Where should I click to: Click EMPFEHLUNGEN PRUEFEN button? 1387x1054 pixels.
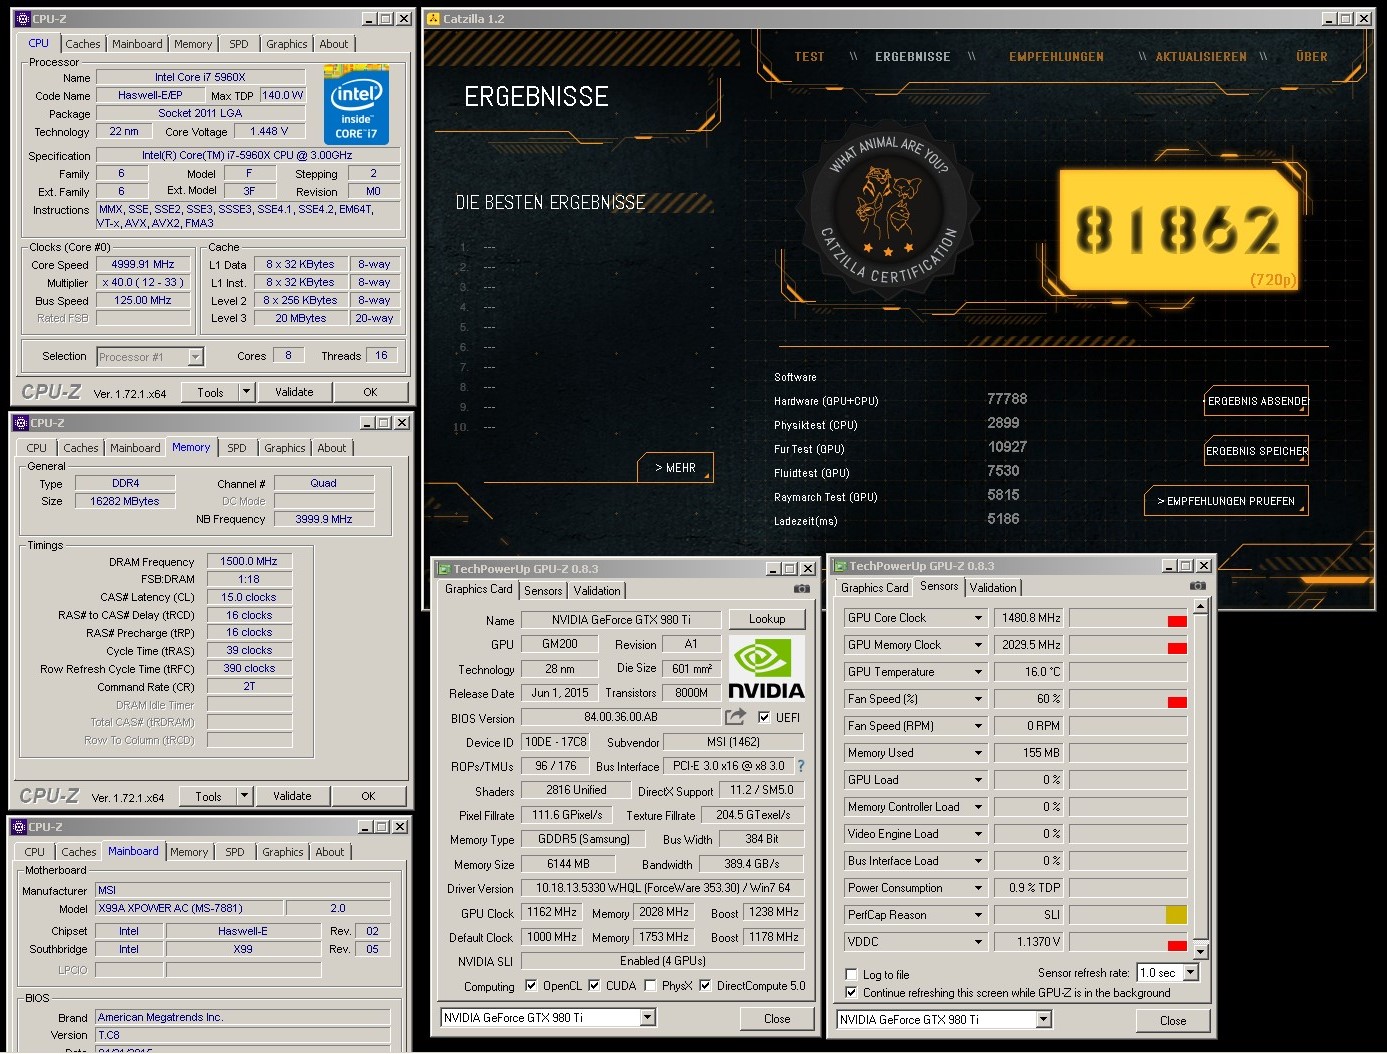coord(1226,501)
